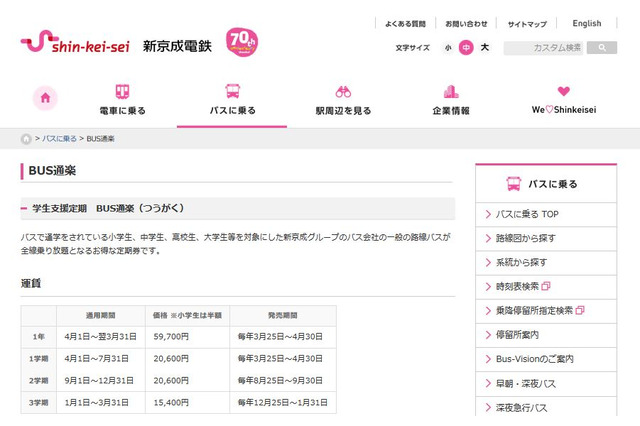This screenshot has height=426, width=640.
Task: Open サイトマップ link
Action: click(527, 24)
